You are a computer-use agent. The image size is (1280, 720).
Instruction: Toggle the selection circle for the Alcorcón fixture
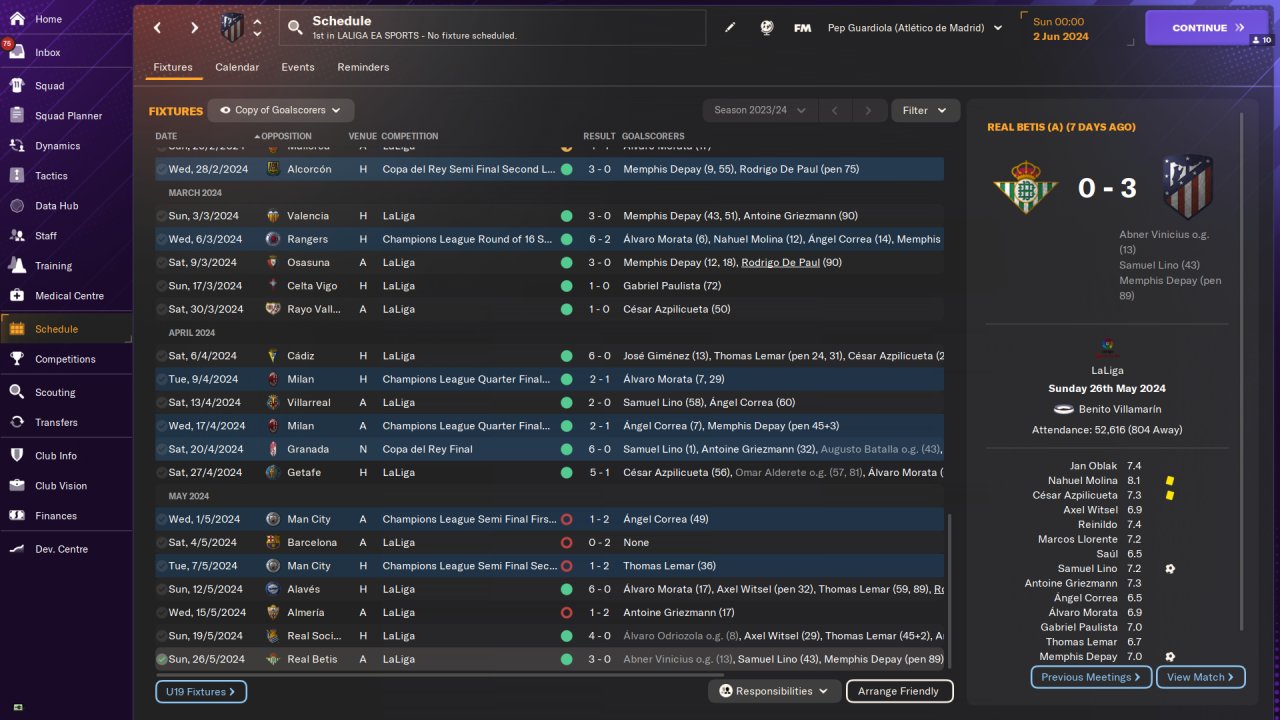coord(161,169)
